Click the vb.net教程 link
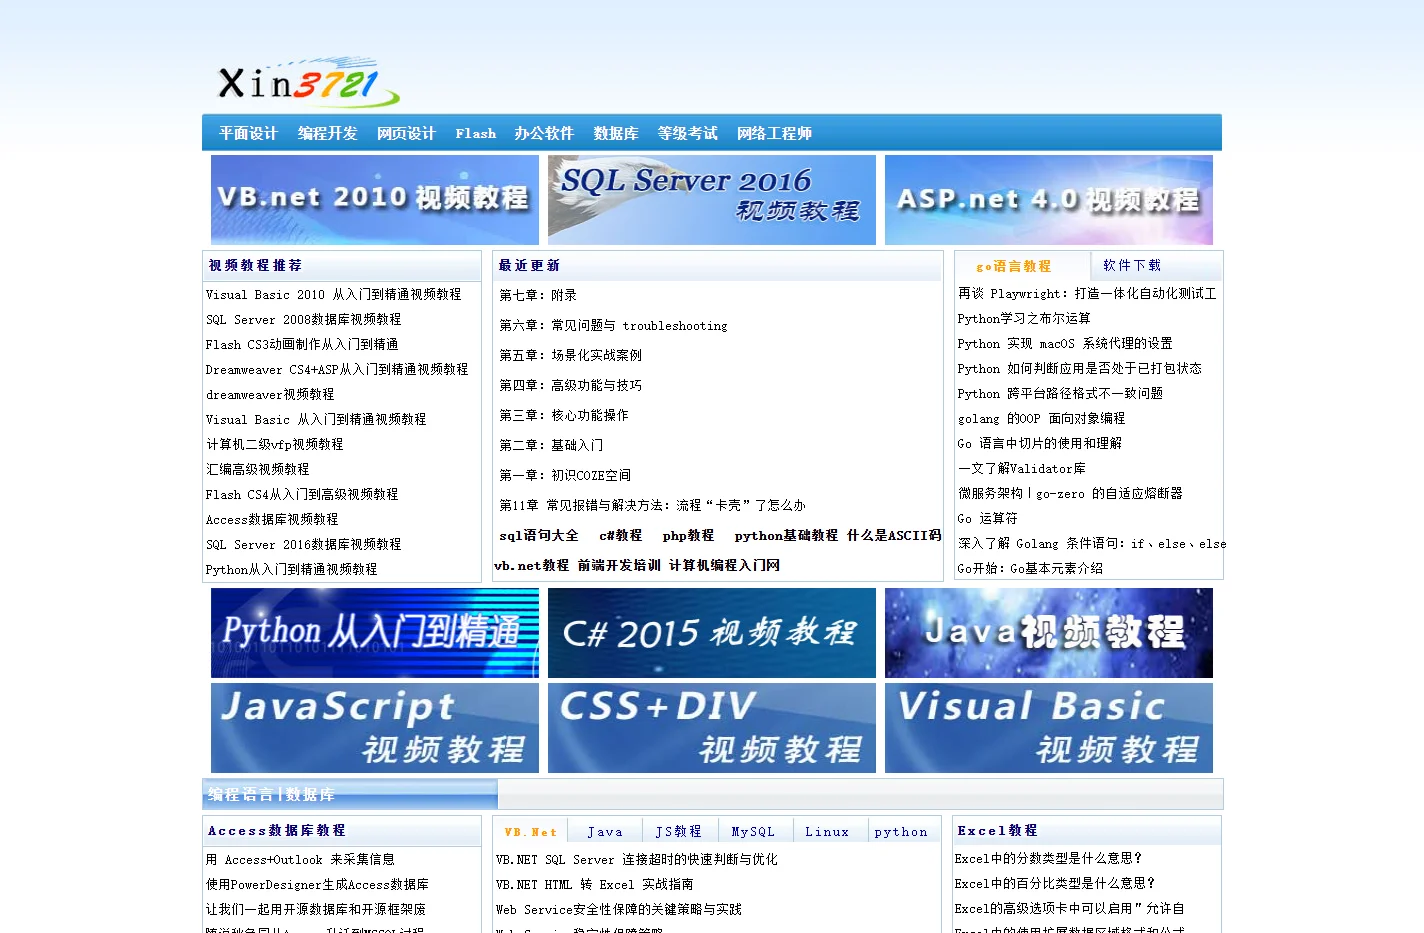Screen dimensions: 1424x933 pos(532,565)
